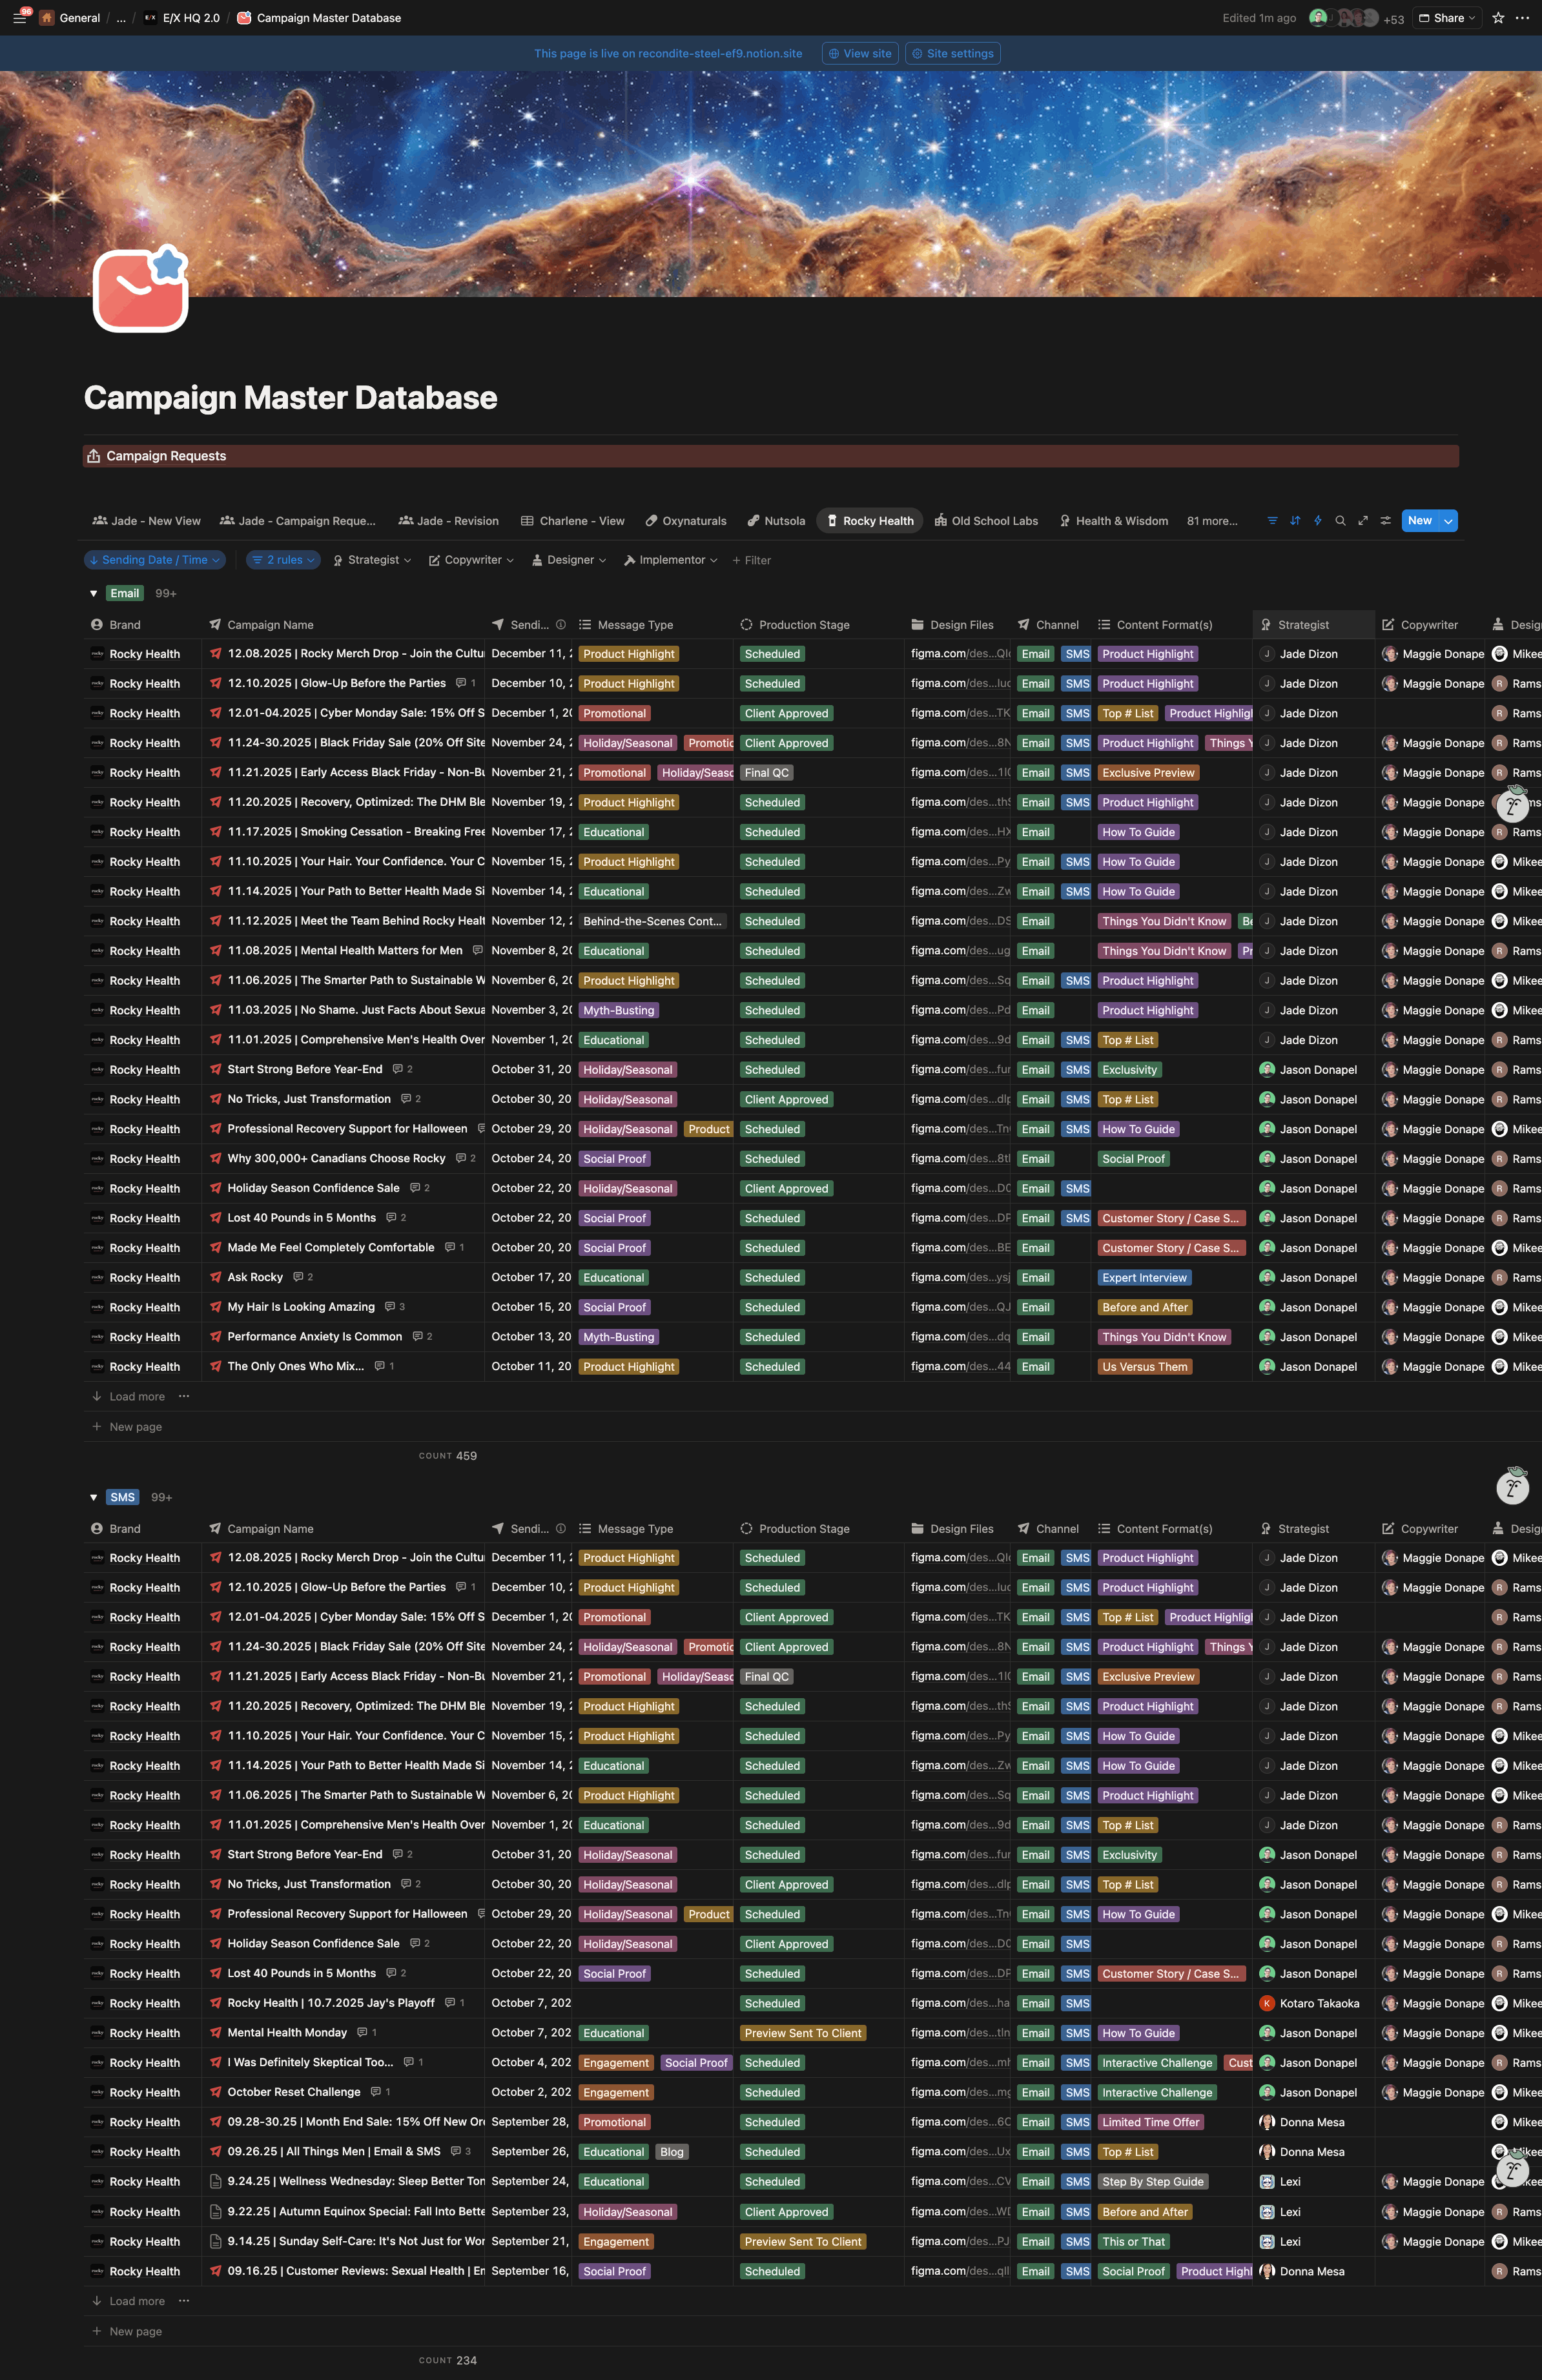Click the Expert Interview tag
1542x2380 pixels.
1145,1278
